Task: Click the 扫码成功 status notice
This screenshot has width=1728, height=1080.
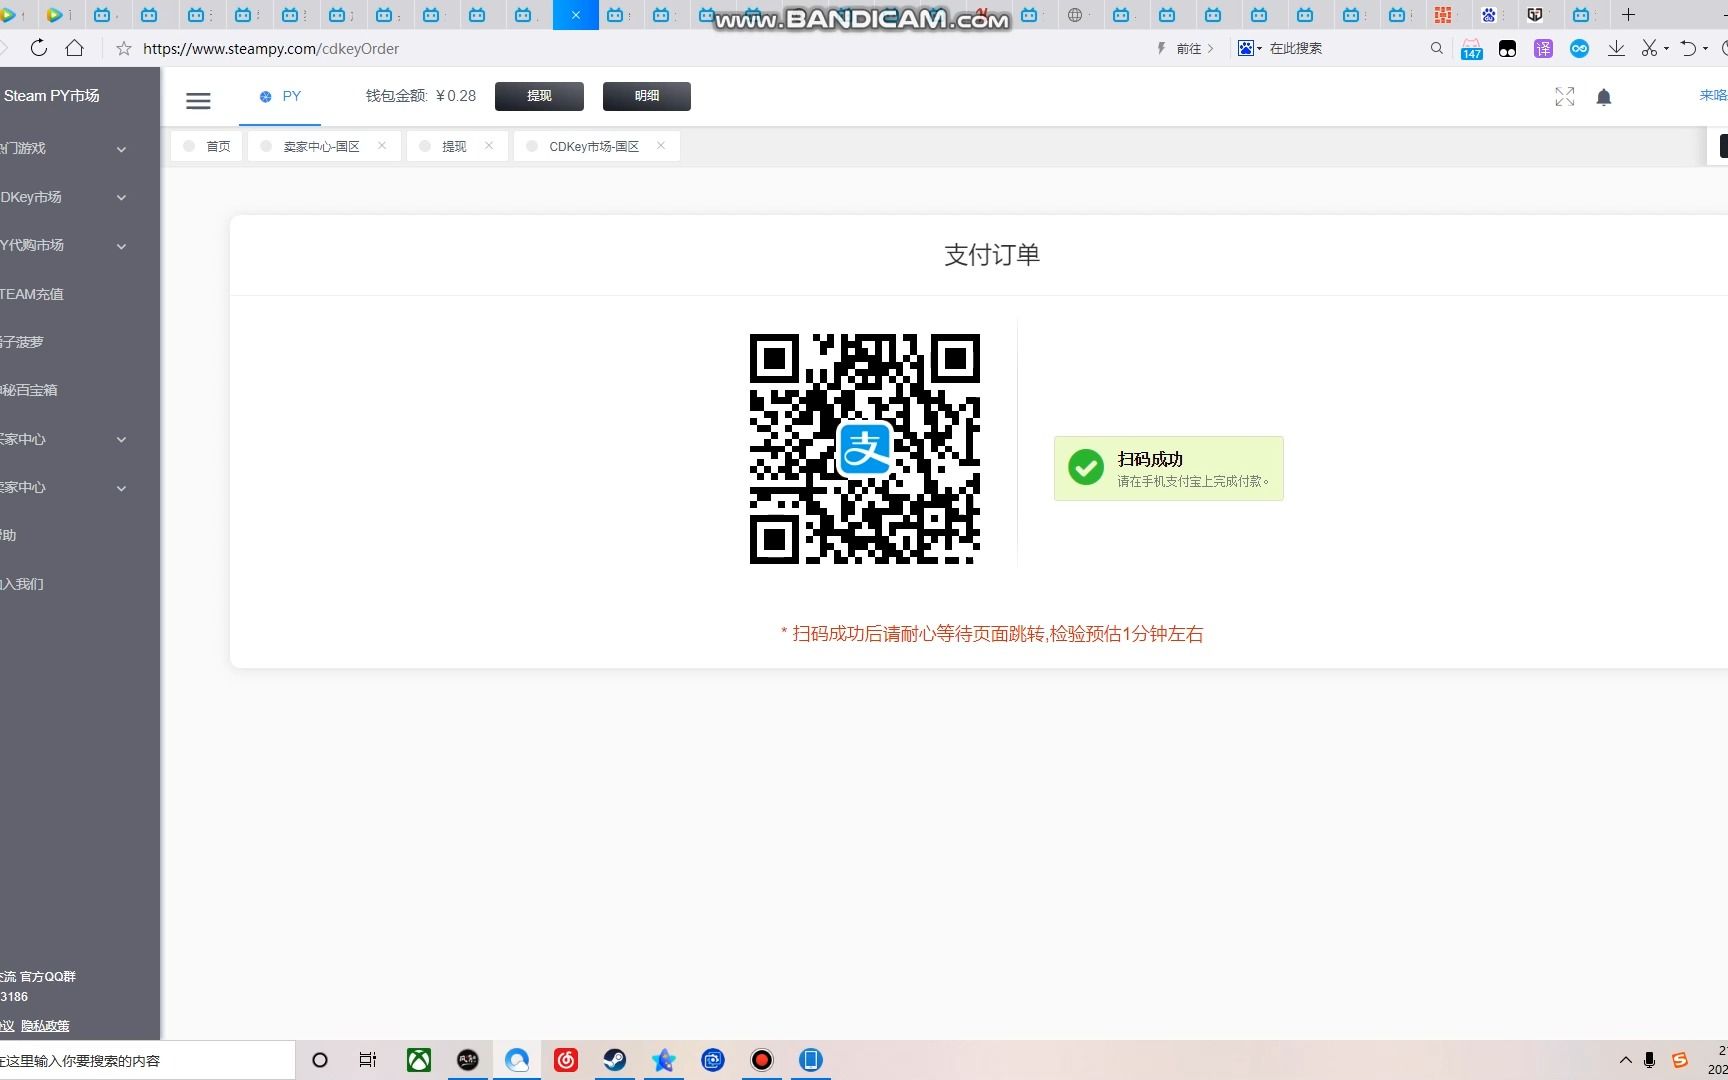Action: point(1168,468)
